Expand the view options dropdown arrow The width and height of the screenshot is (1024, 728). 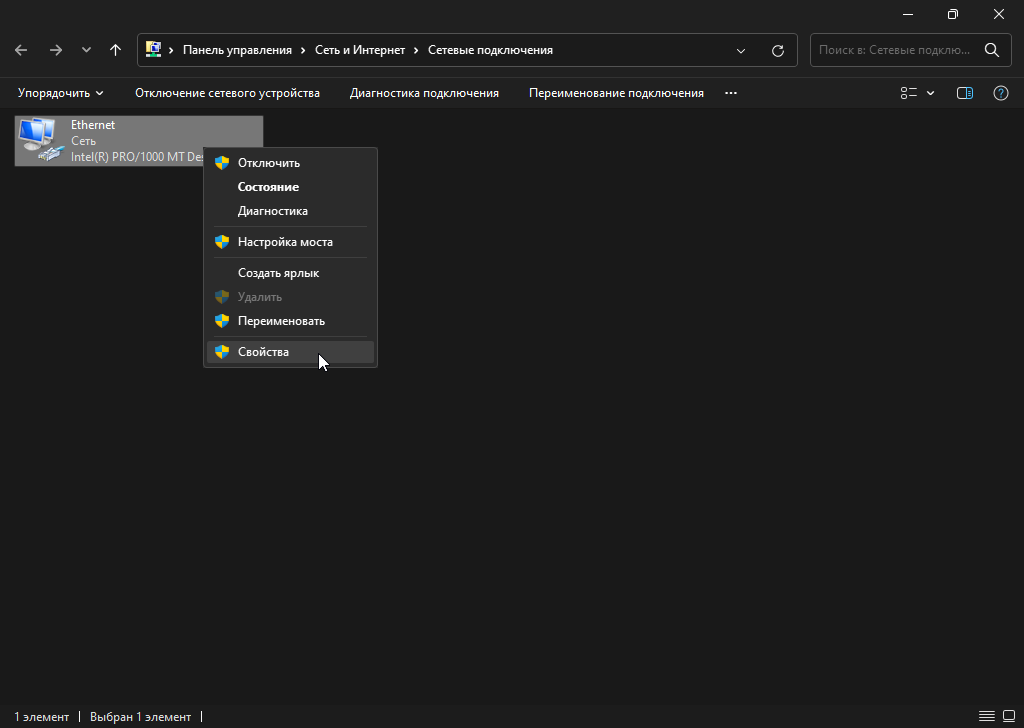(931, 93)
